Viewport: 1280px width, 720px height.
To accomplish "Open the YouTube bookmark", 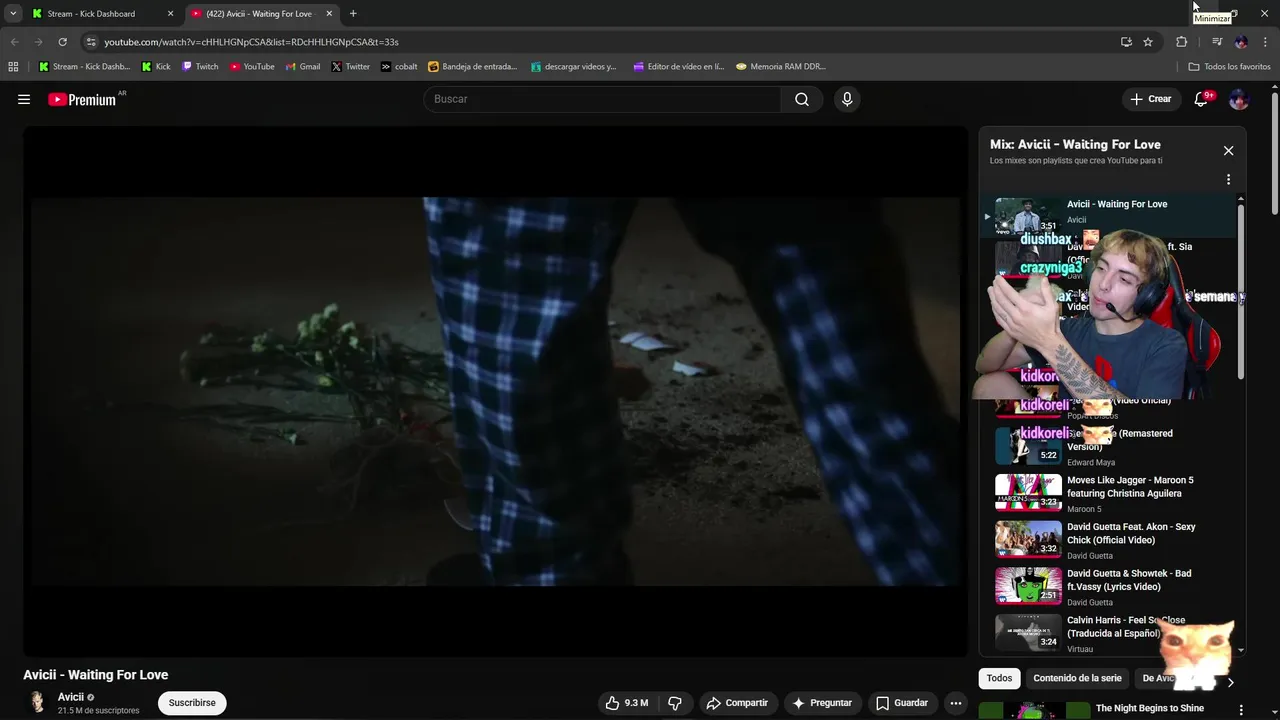I will point(252,67).
